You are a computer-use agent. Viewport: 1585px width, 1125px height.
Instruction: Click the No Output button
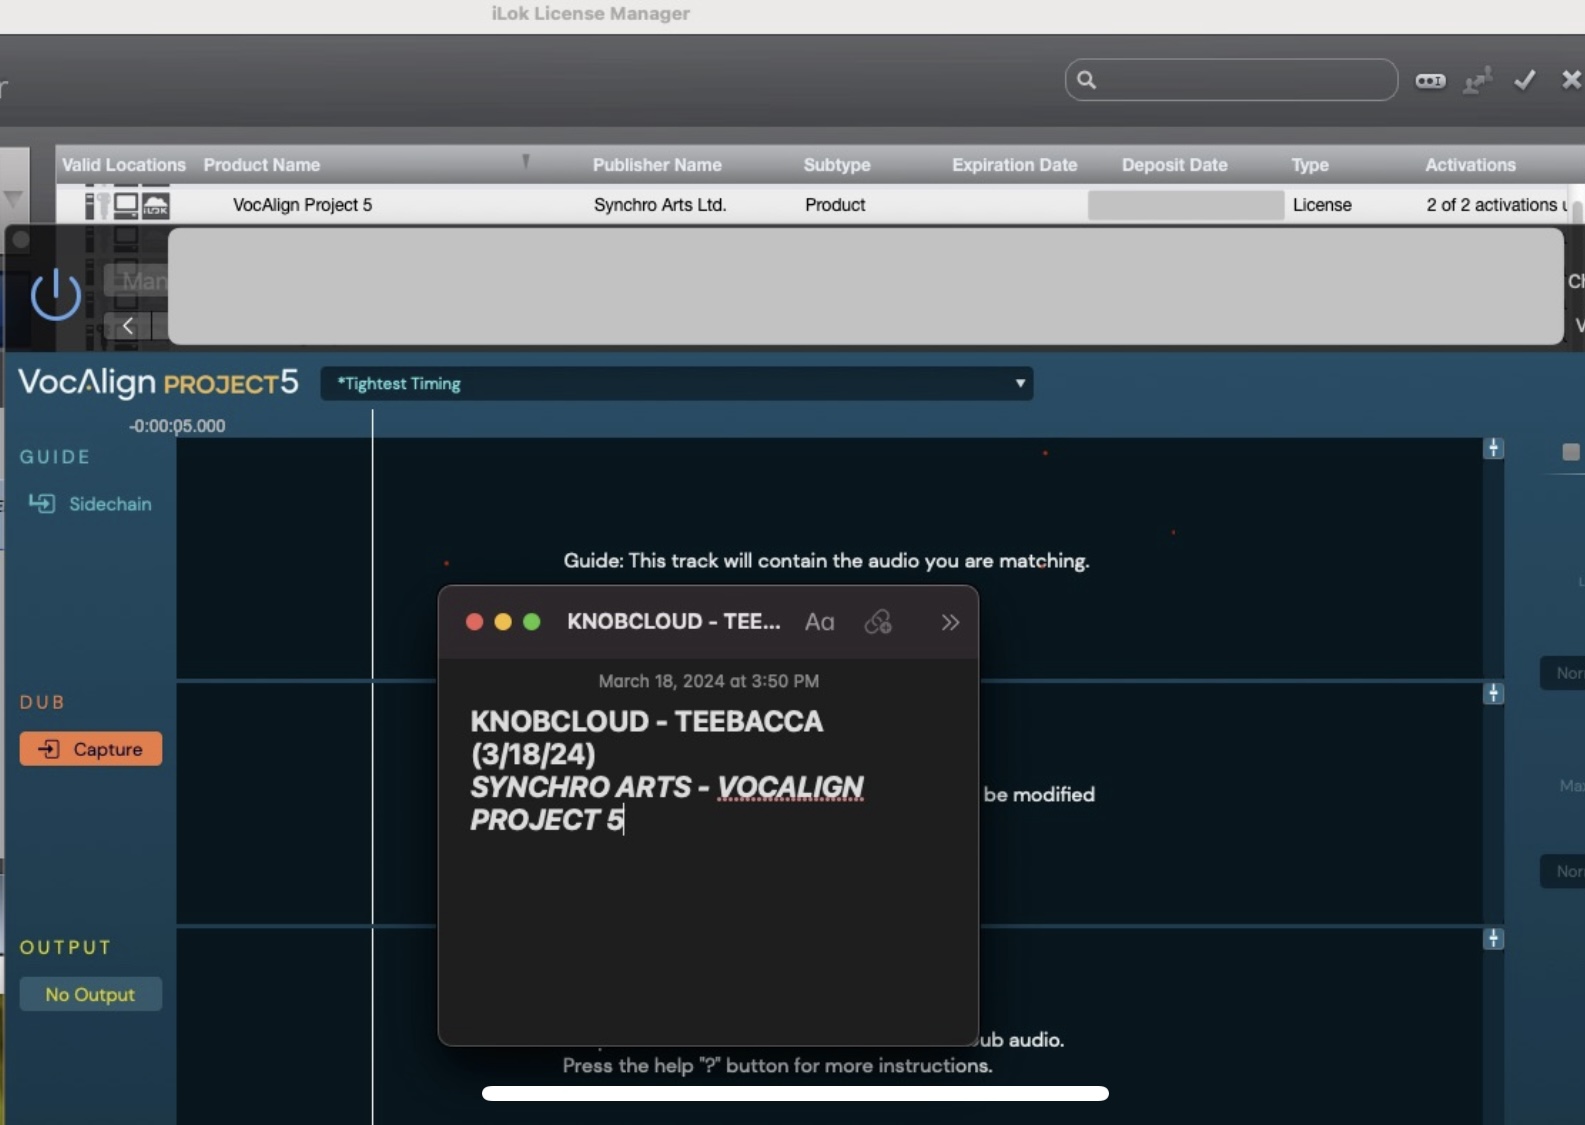point(91,995)
